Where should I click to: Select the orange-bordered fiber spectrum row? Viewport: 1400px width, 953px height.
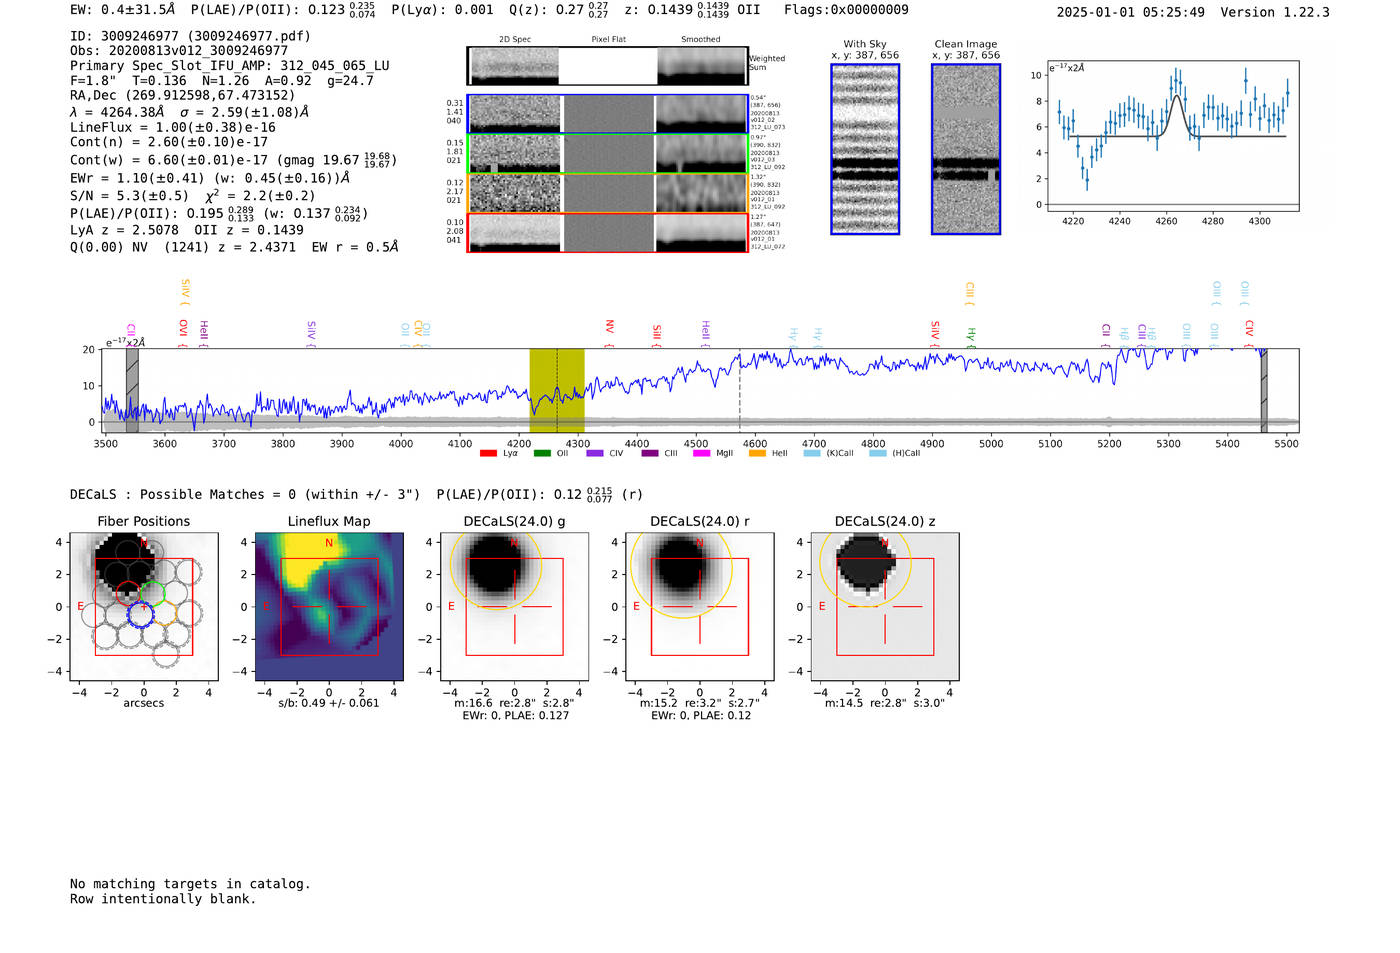[607, 193]
